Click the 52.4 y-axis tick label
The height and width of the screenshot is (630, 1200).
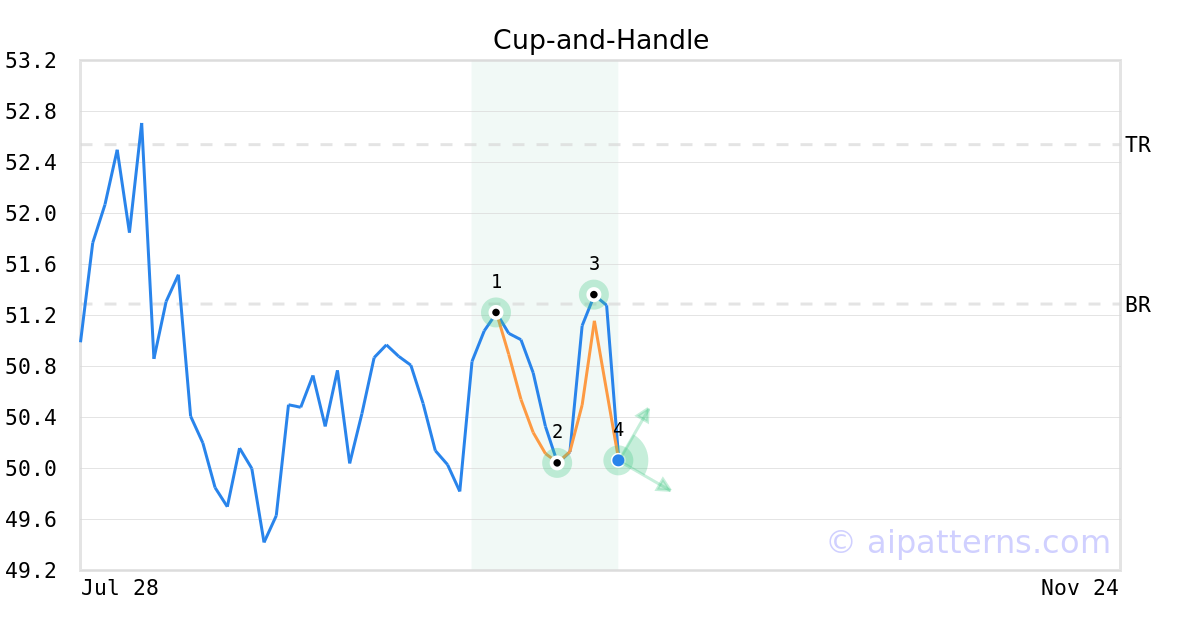pyautogui.click(x=31, y=163)
